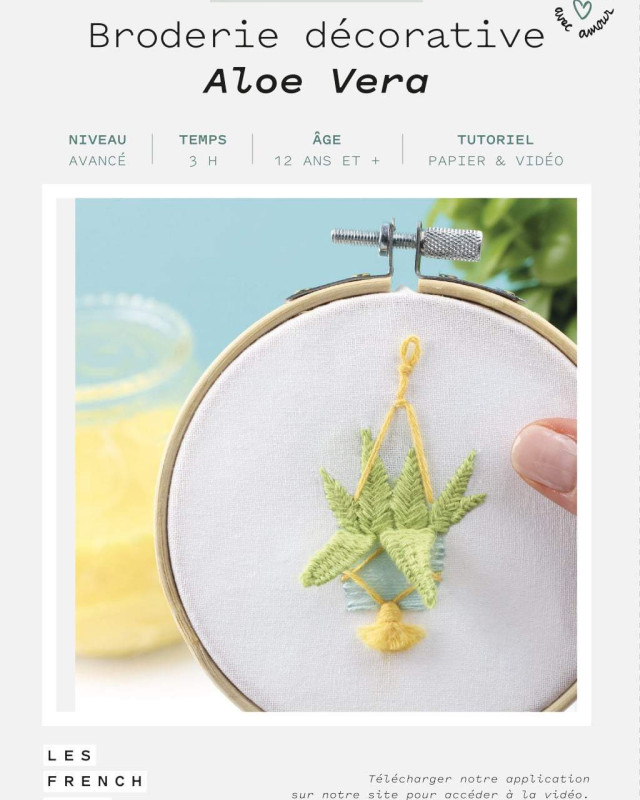Click the green plant in top-right background
This screenshot has height=800, width=640.
pos(515,245)
